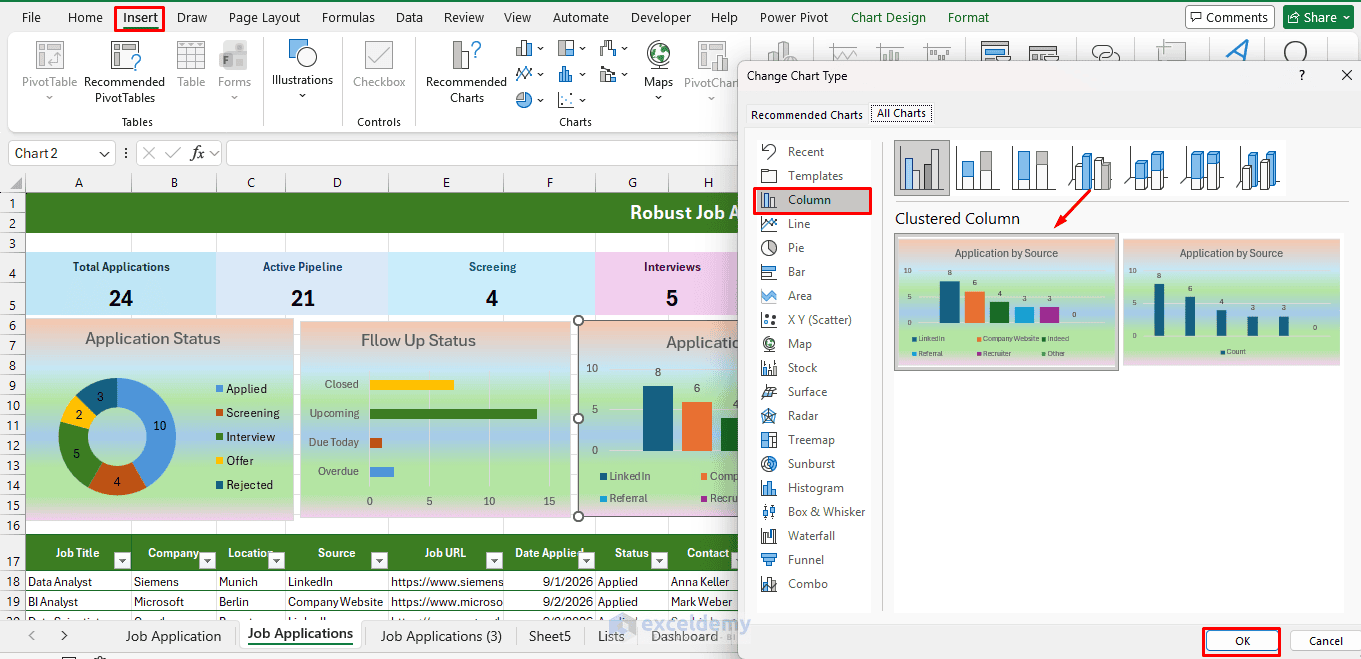Select Pie chart category

coord(813,248)
